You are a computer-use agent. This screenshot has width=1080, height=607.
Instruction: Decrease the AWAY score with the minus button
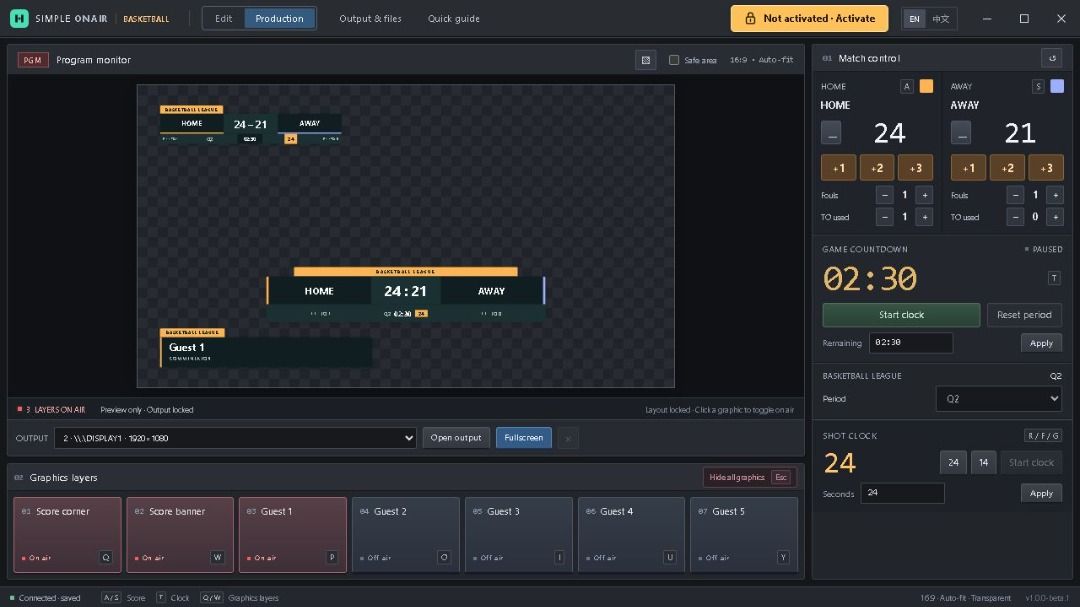pyautogui.click(x=961, y=132)
